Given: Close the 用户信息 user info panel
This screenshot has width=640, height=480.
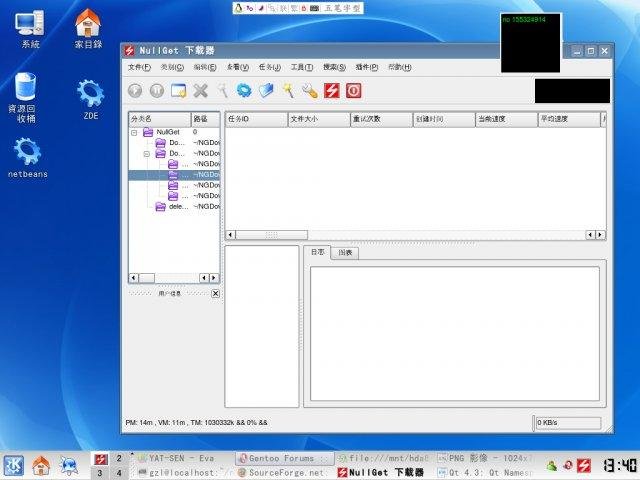Looking at the screenshot, I should 216,293.
